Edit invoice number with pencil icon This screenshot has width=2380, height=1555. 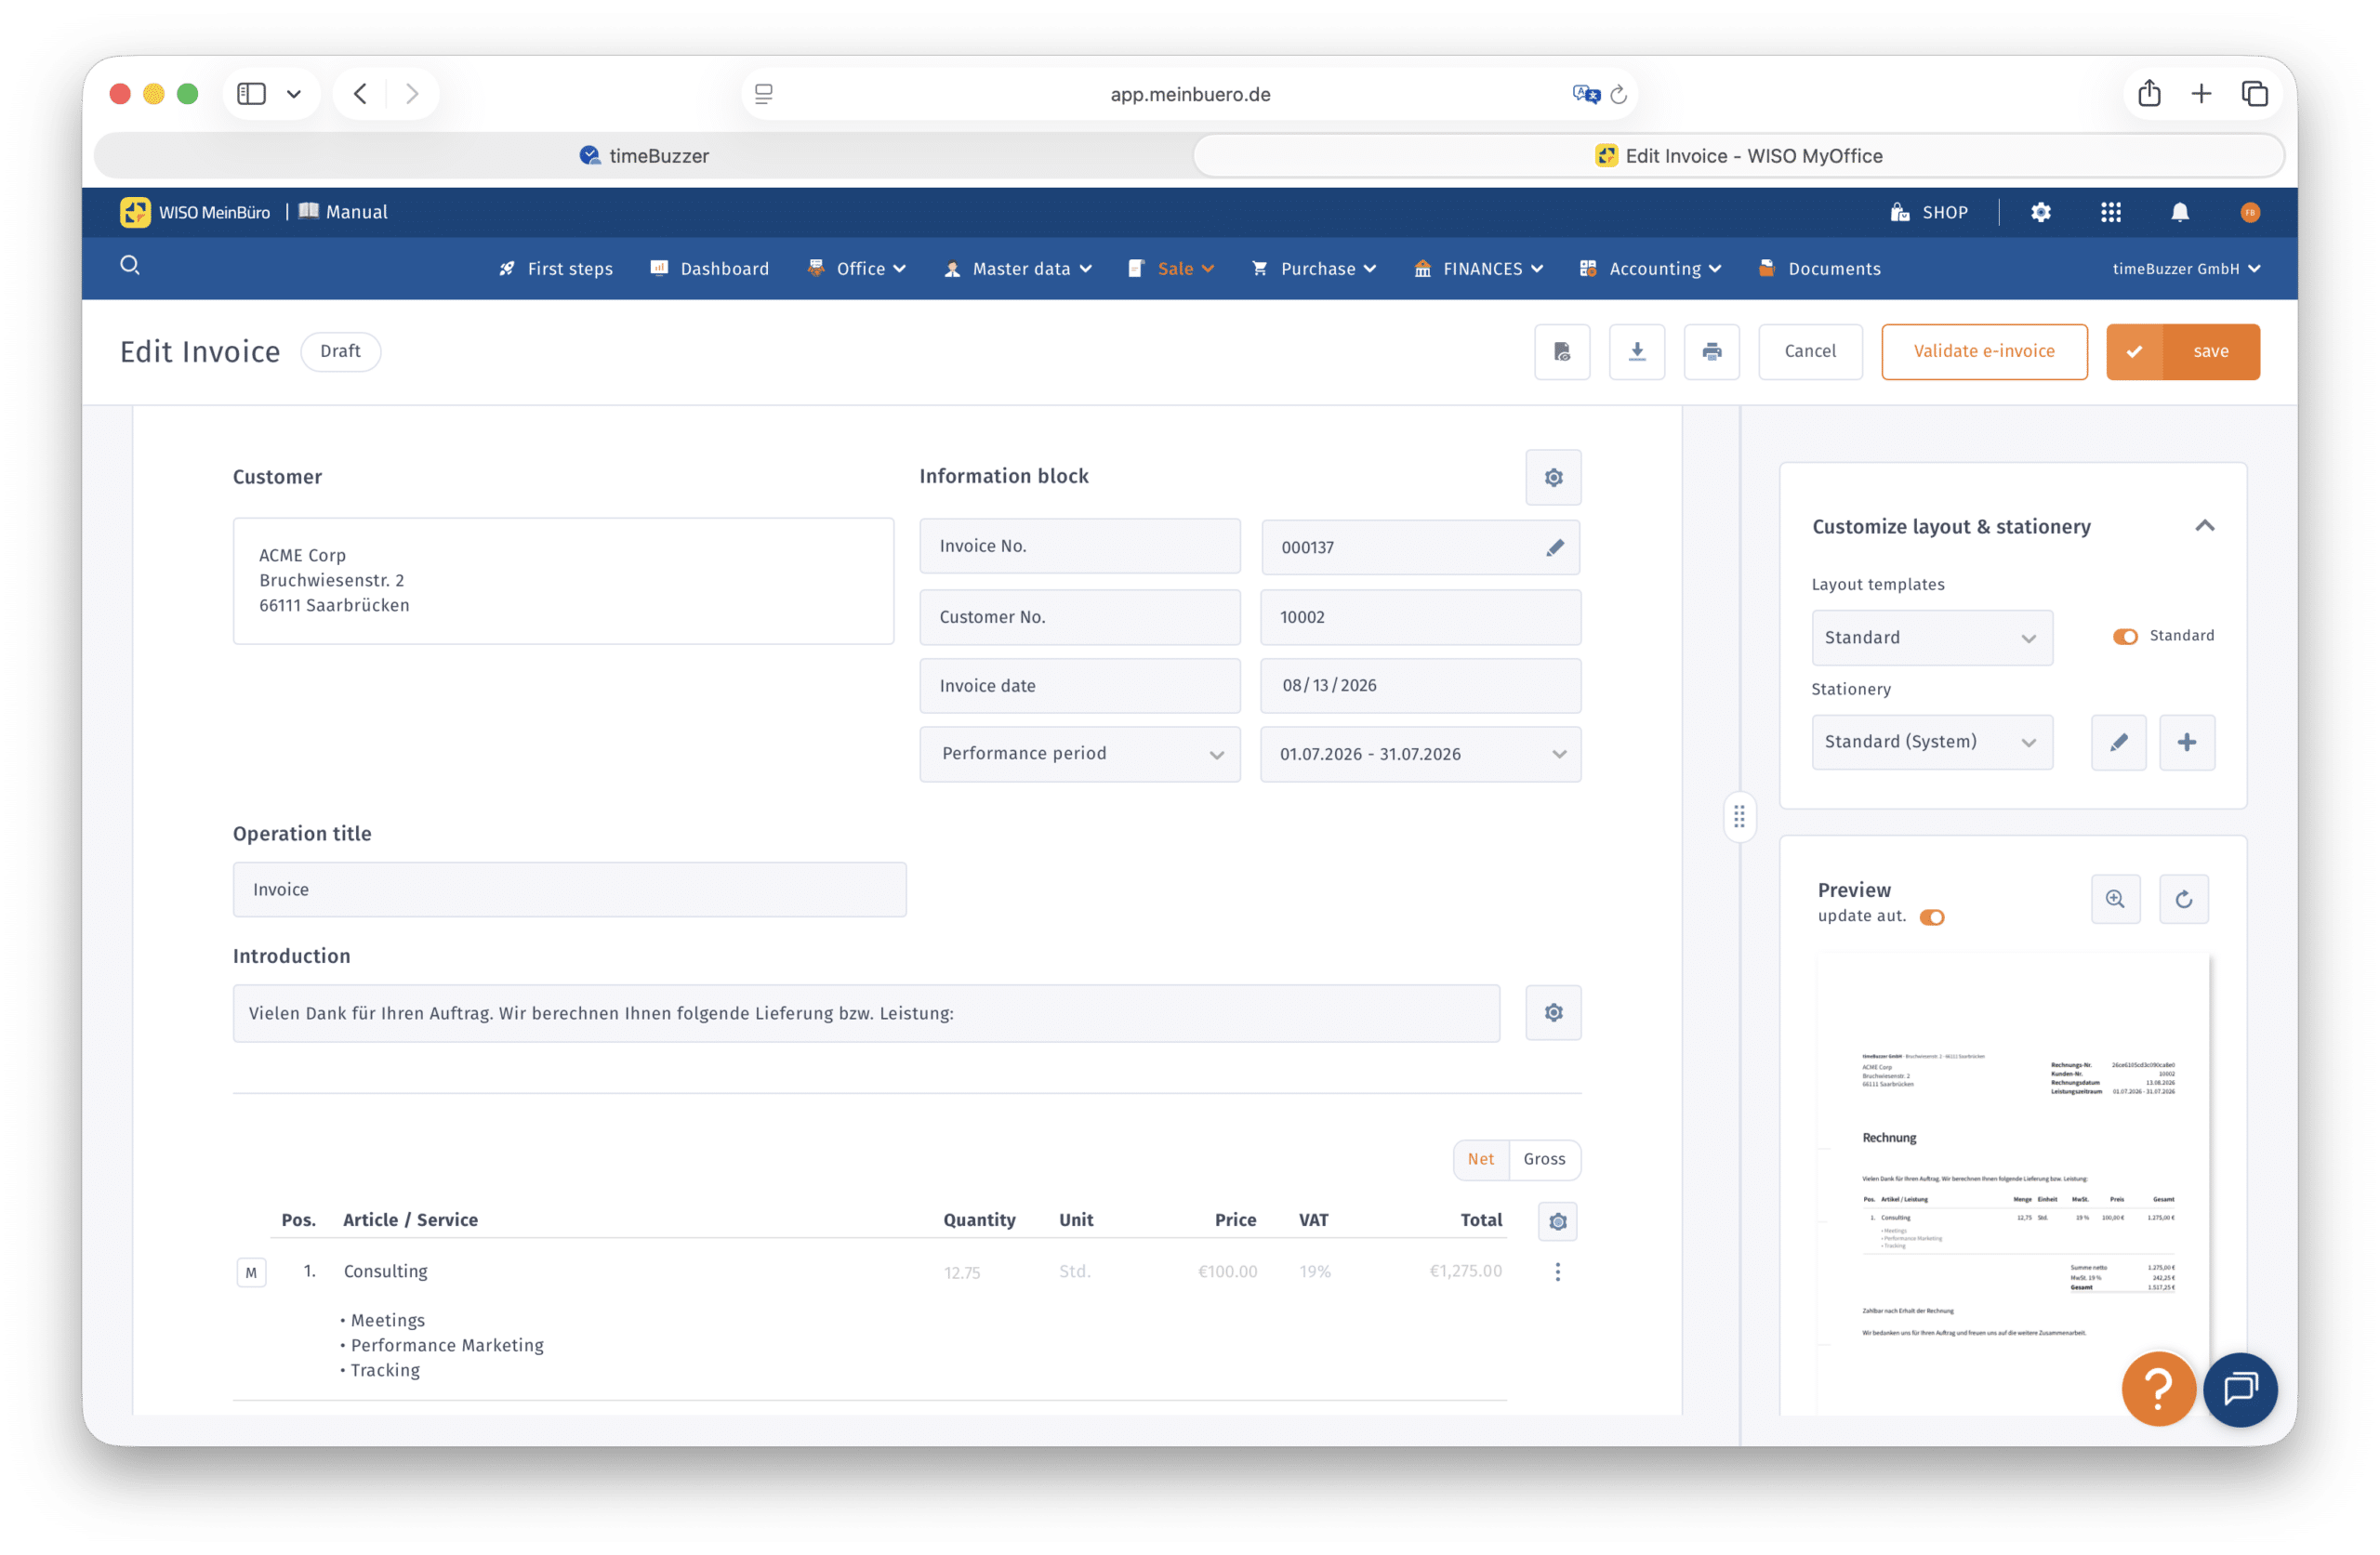(1554, 547)
